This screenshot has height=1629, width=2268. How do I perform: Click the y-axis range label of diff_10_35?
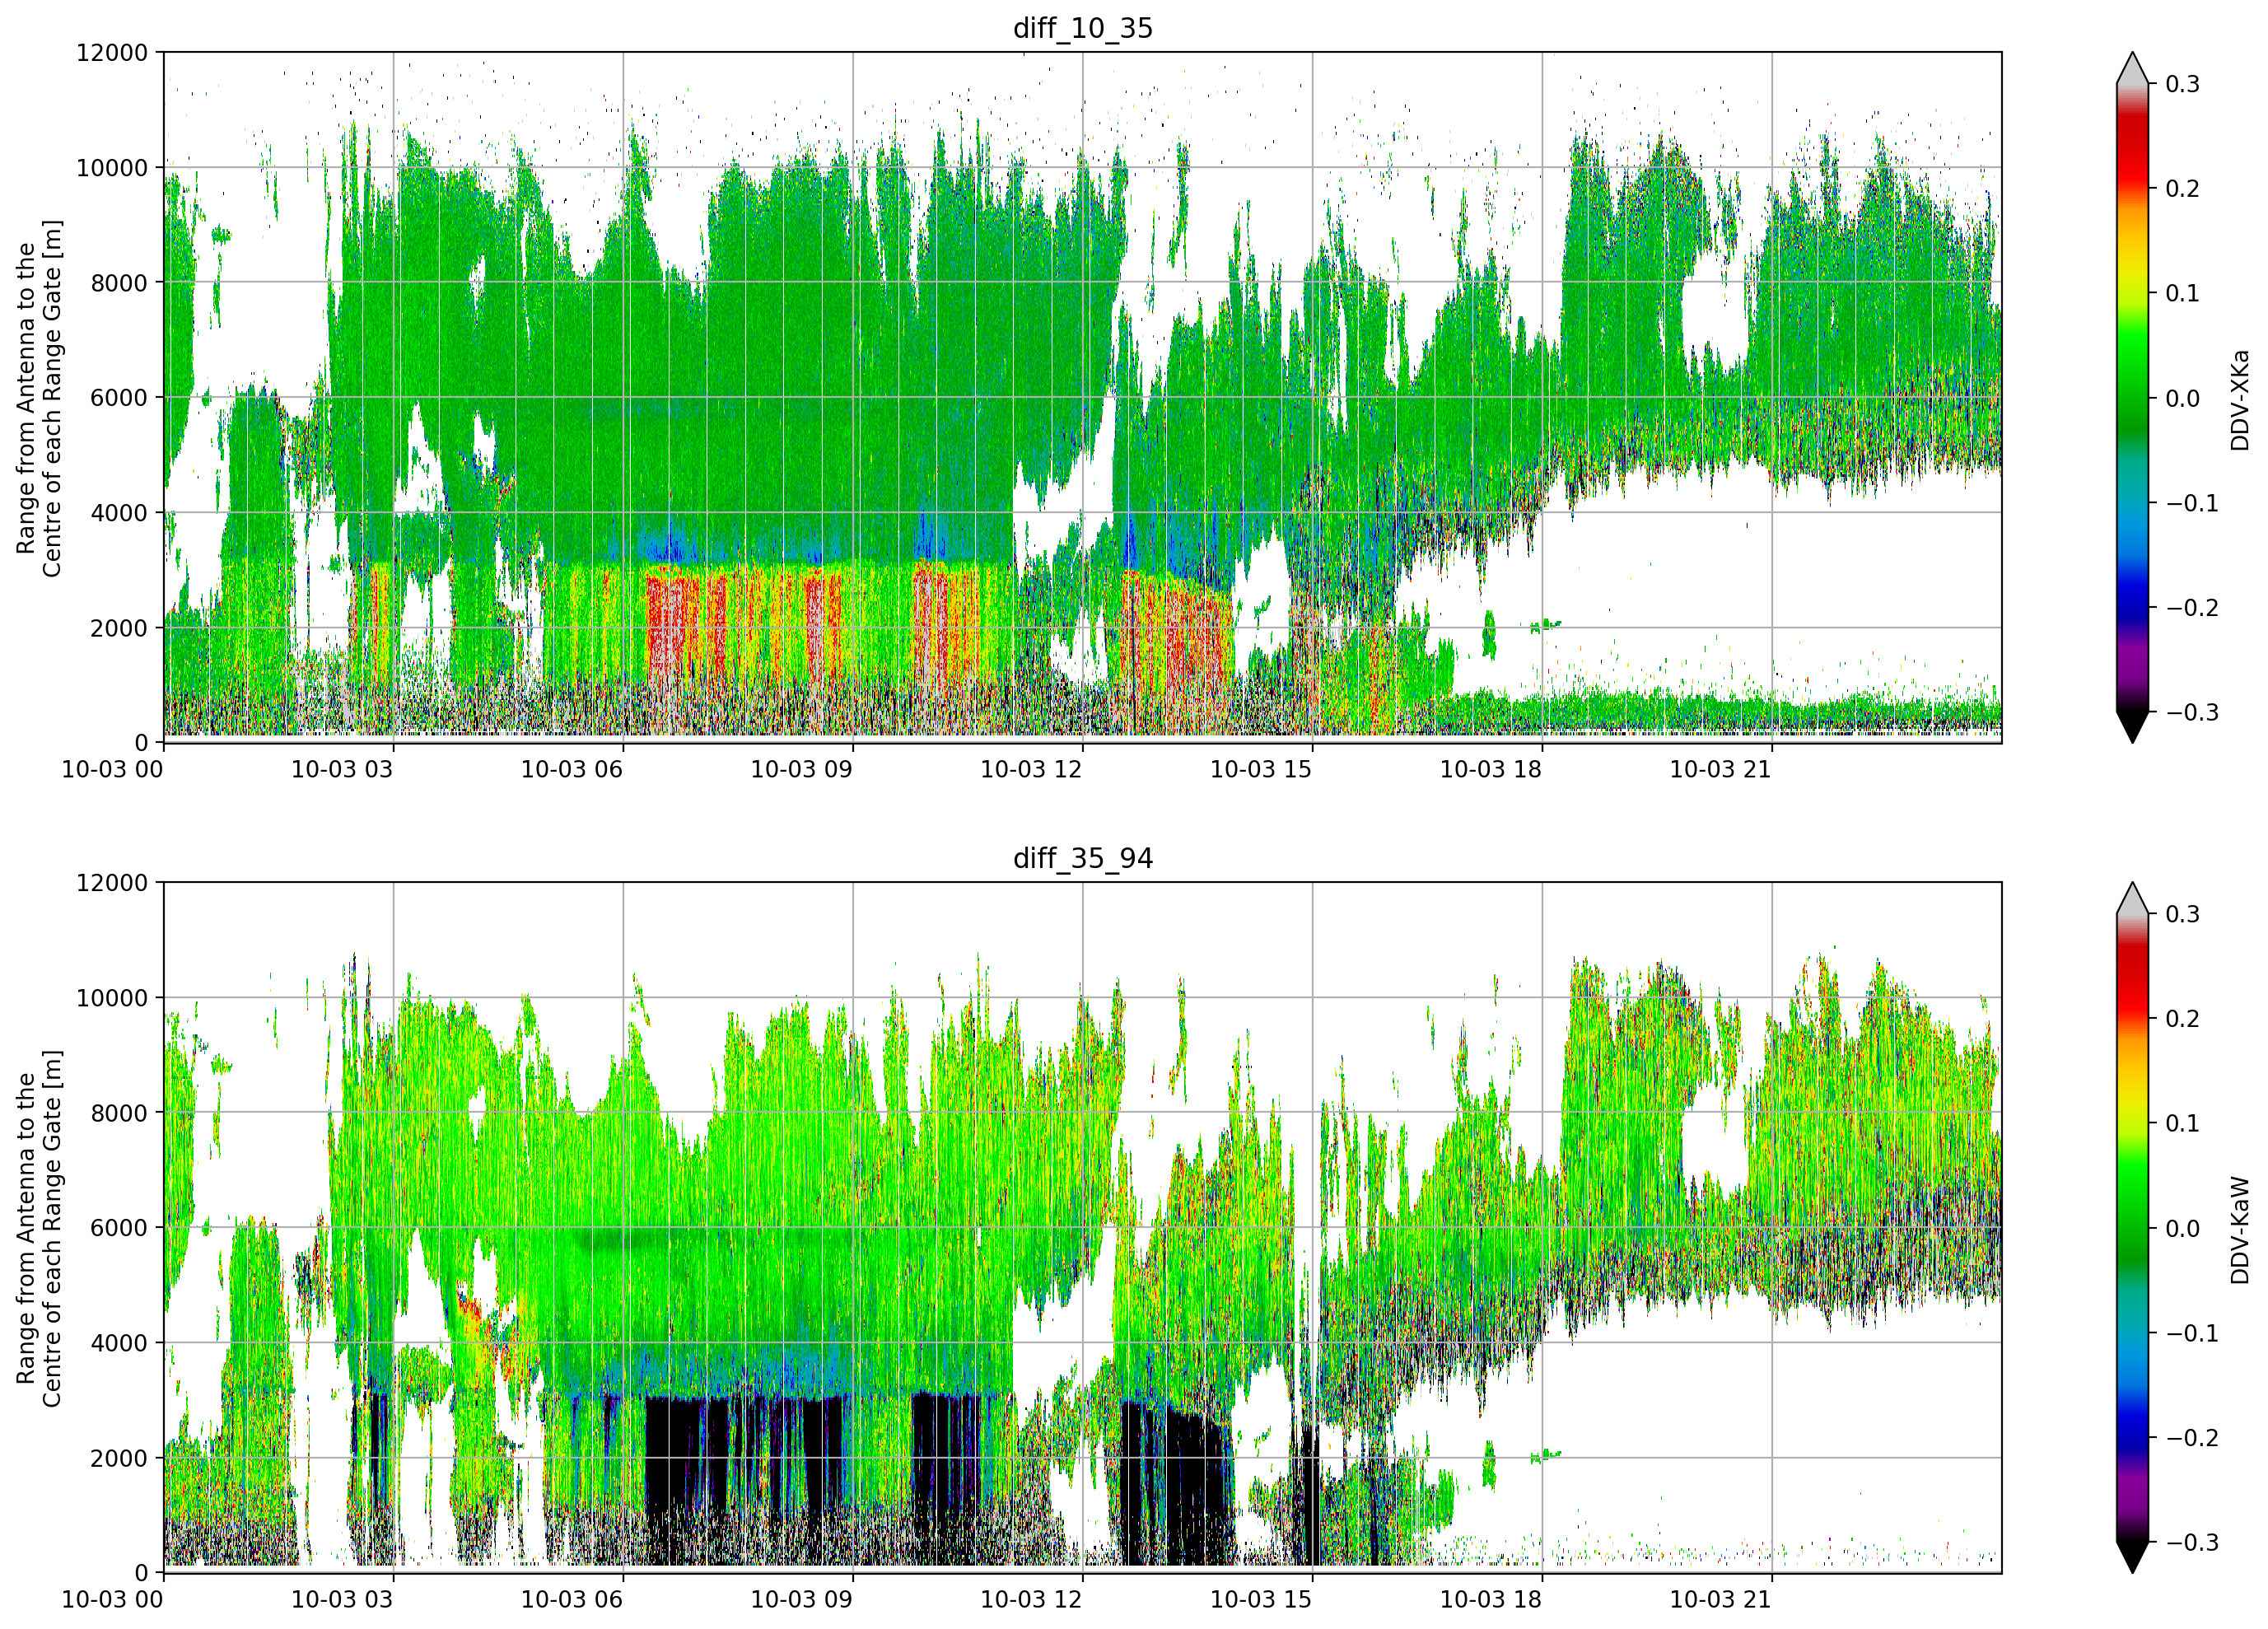click(39, 398)
